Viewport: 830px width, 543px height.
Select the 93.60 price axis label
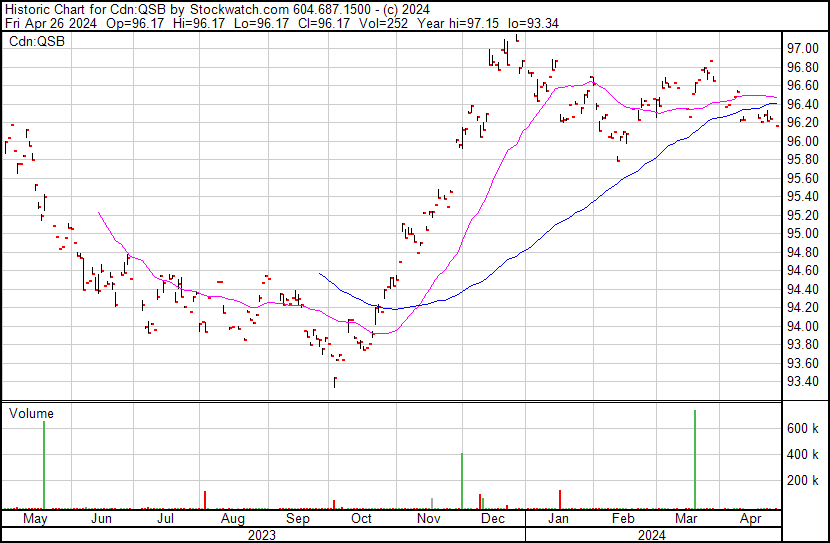[x=802, y=364]
